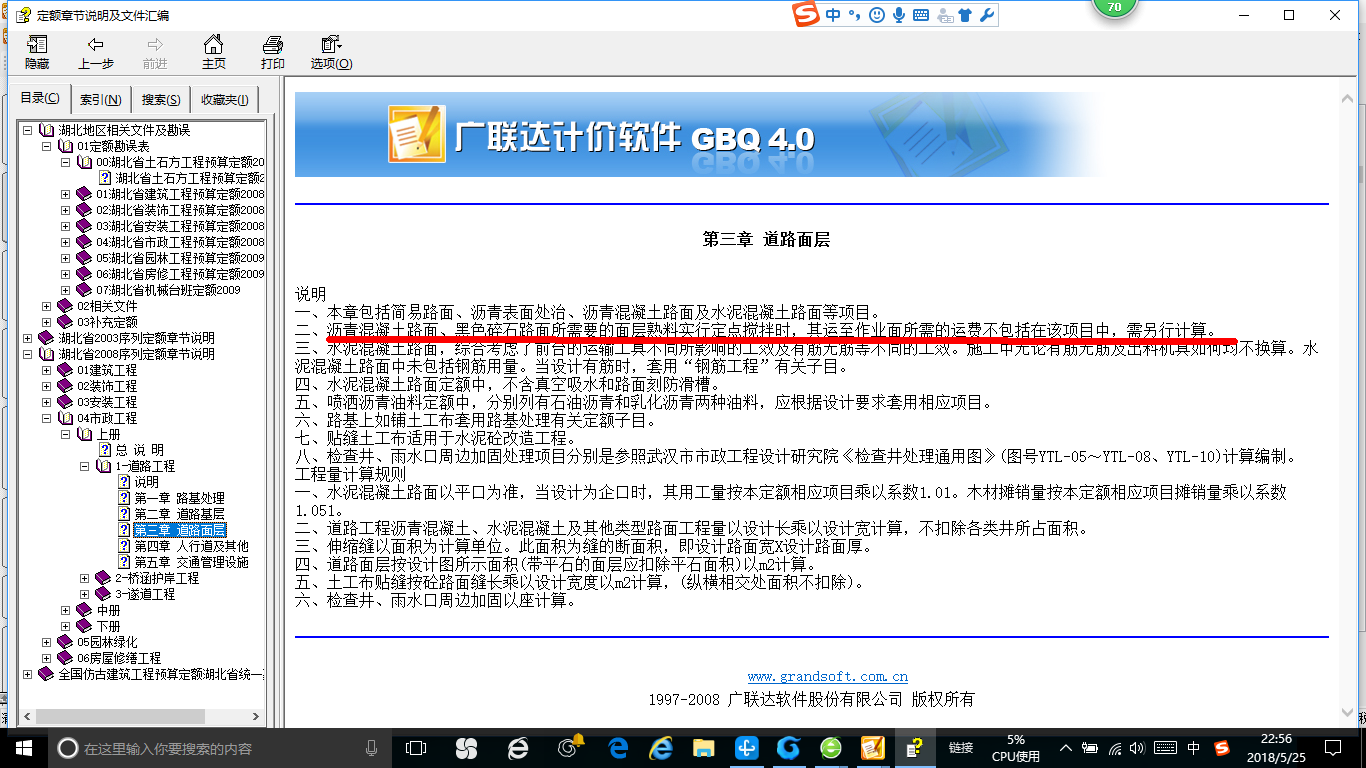Open Task View on the taskbar
The width and height of the screenshot is (1366, 768).
(x=415, y=748)
